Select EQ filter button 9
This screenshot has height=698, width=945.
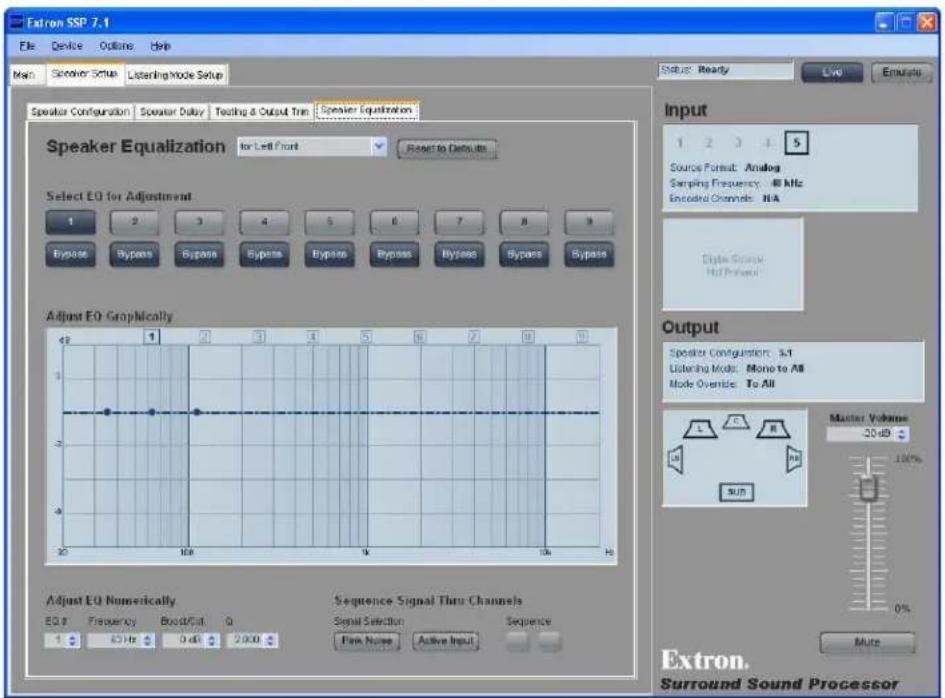[x=589, y=222]
